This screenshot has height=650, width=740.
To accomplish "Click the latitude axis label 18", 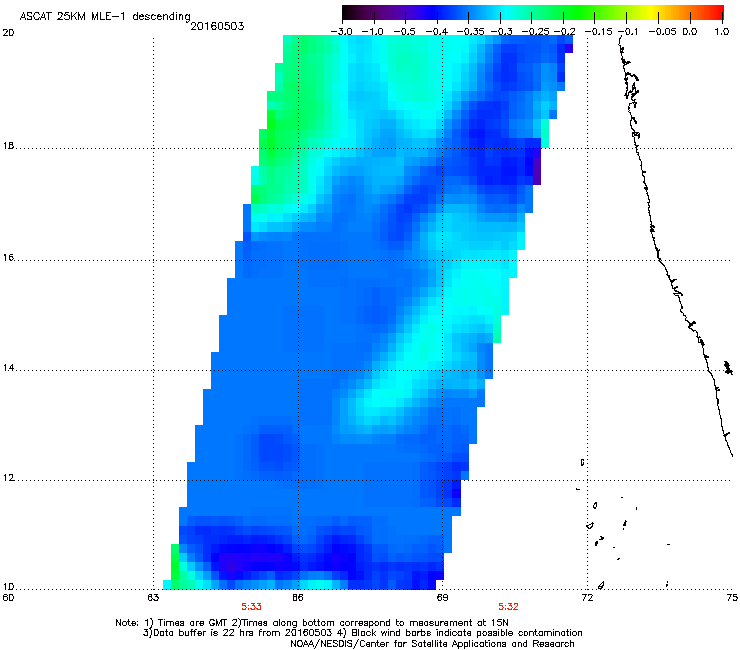I will click(8, 146).
